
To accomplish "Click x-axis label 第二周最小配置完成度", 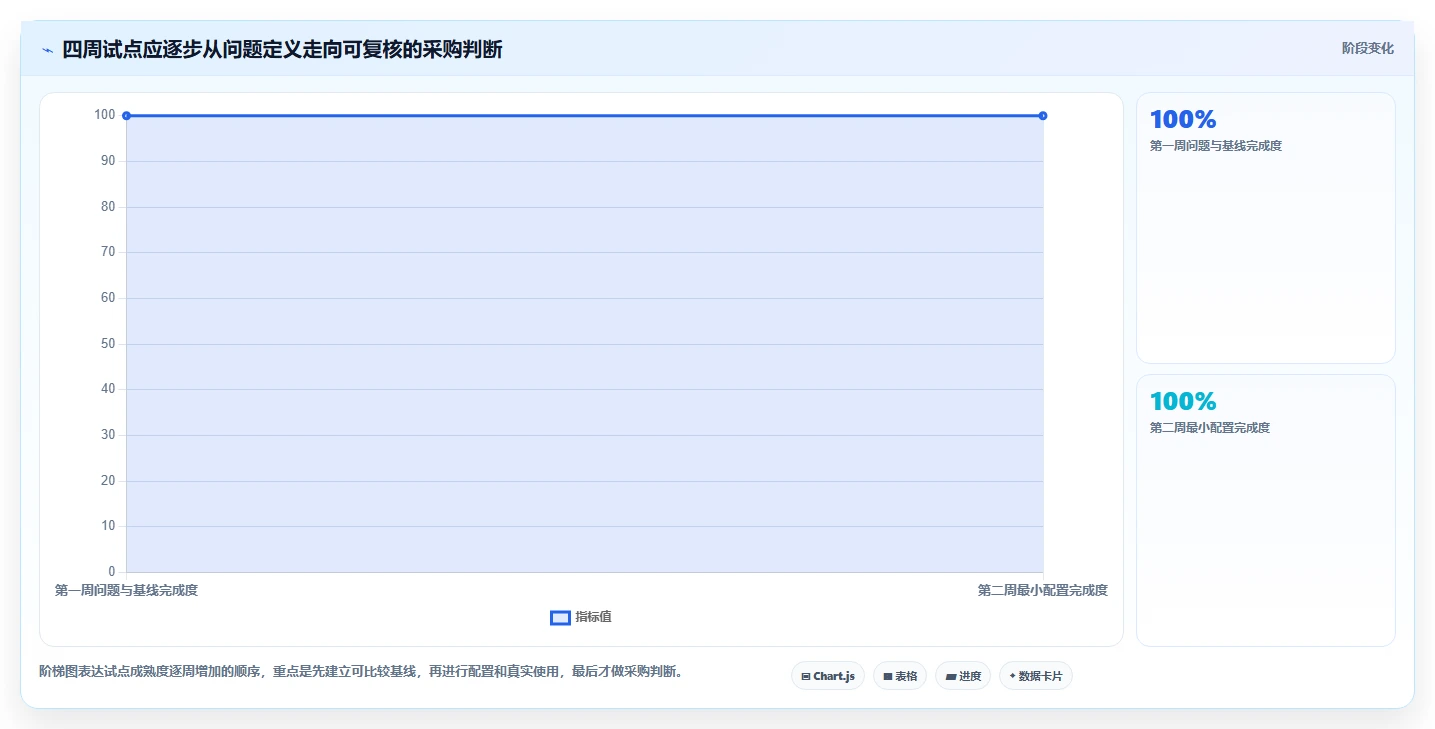I will 1043,591.
